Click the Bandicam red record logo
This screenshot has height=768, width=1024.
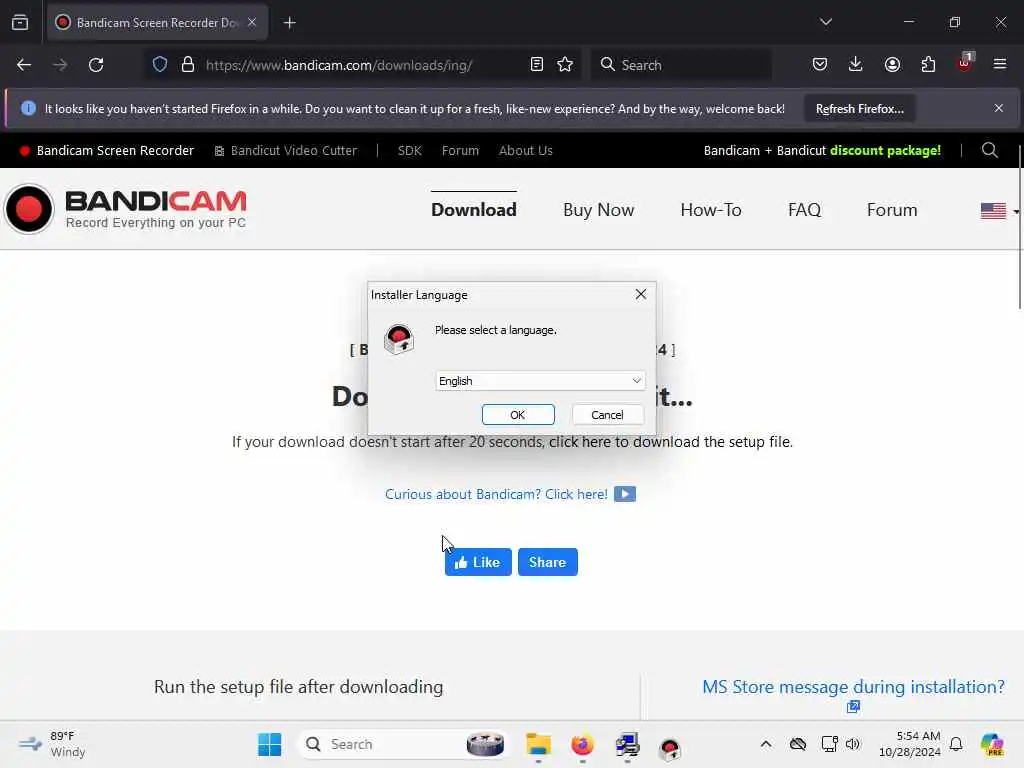click(28, 209)
